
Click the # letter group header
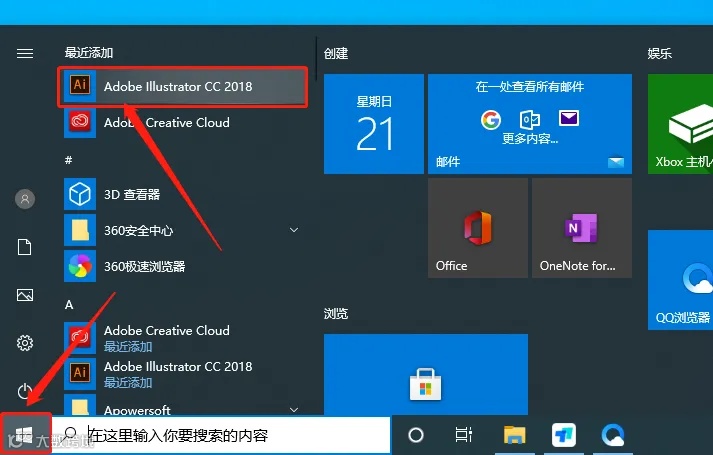(x=68, y=160)
